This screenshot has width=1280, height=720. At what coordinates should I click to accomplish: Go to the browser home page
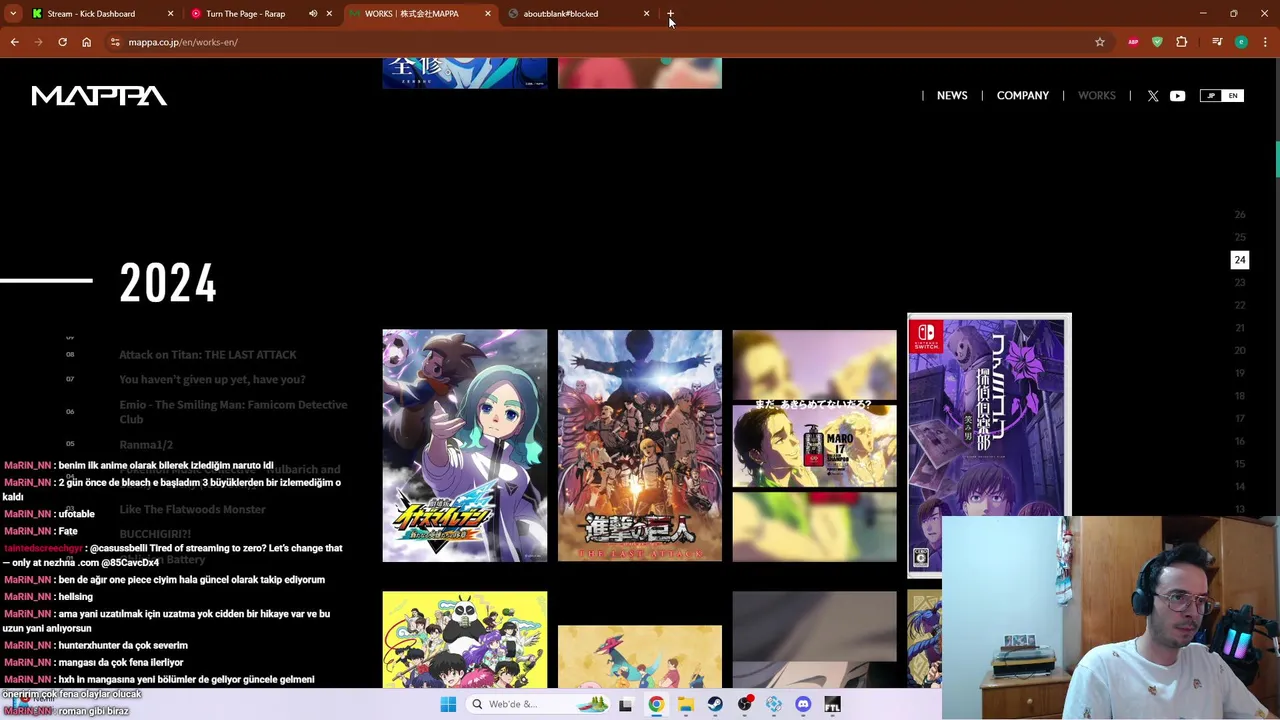(86, 42)
